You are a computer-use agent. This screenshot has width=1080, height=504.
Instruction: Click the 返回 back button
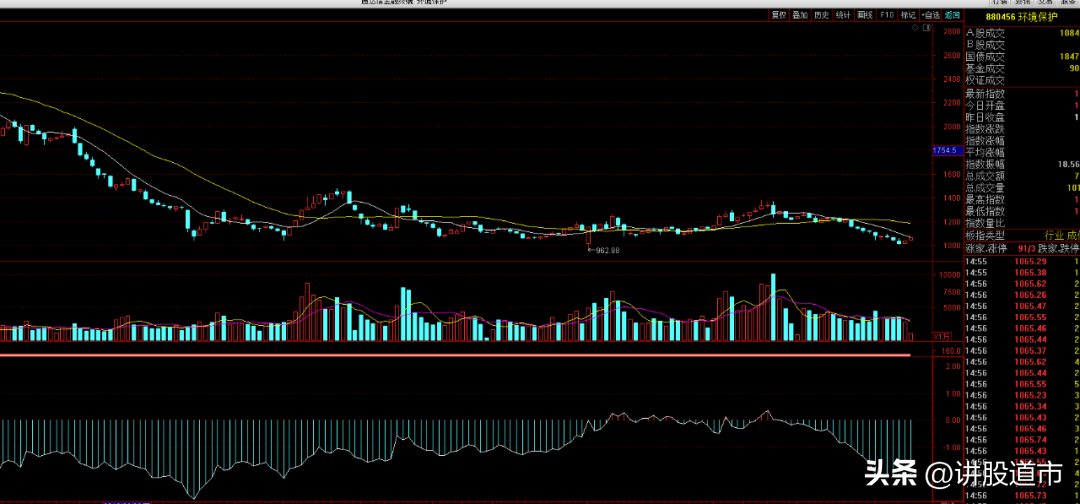coord(953,14)
